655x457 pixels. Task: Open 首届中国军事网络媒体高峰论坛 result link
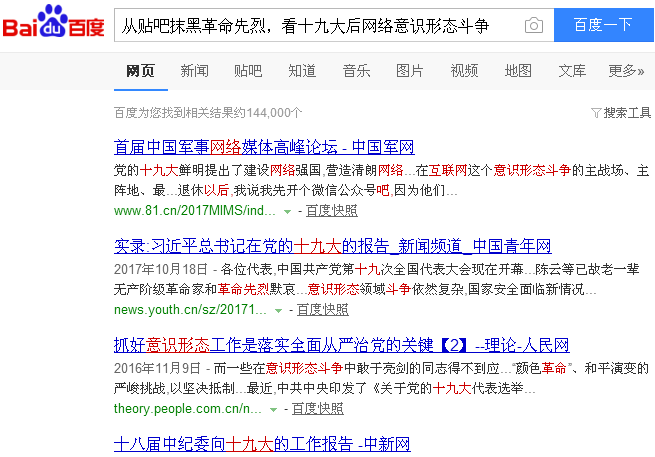point(264,147)
